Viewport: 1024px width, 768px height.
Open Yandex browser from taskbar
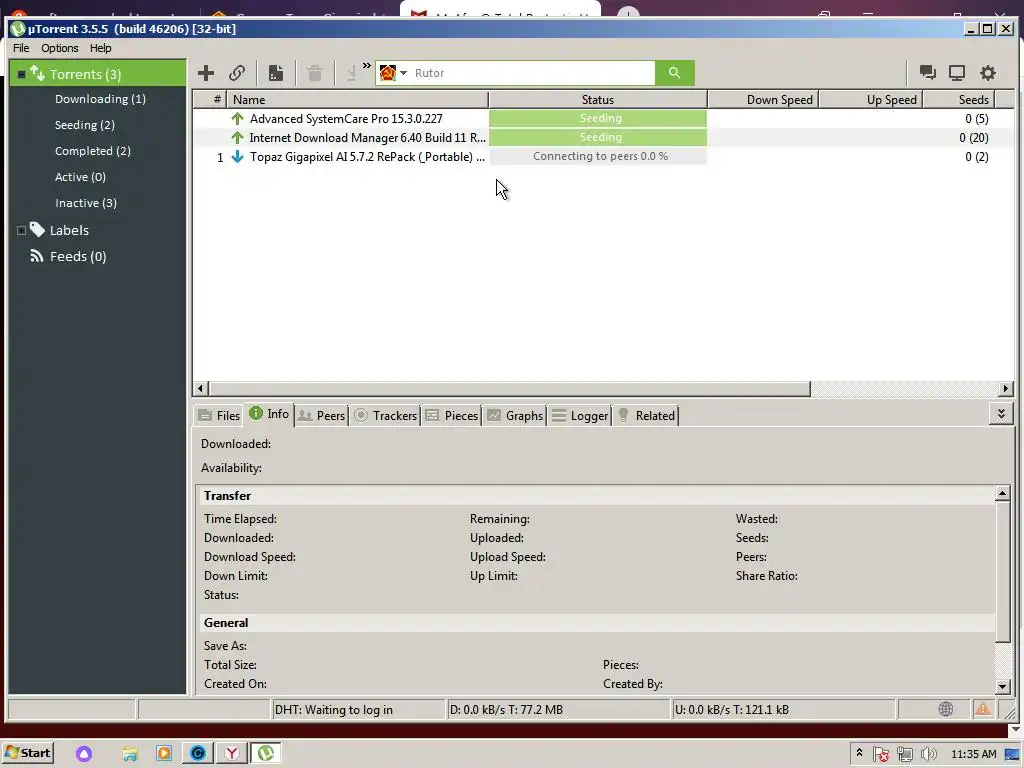(231, 753)
